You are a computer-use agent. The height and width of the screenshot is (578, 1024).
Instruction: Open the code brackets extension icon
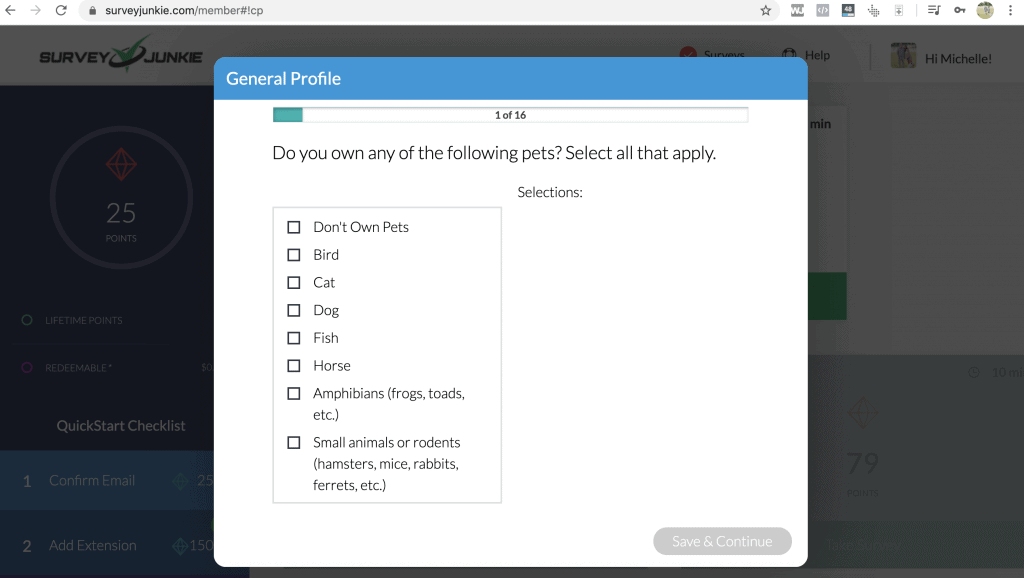[x=822, y=11]
